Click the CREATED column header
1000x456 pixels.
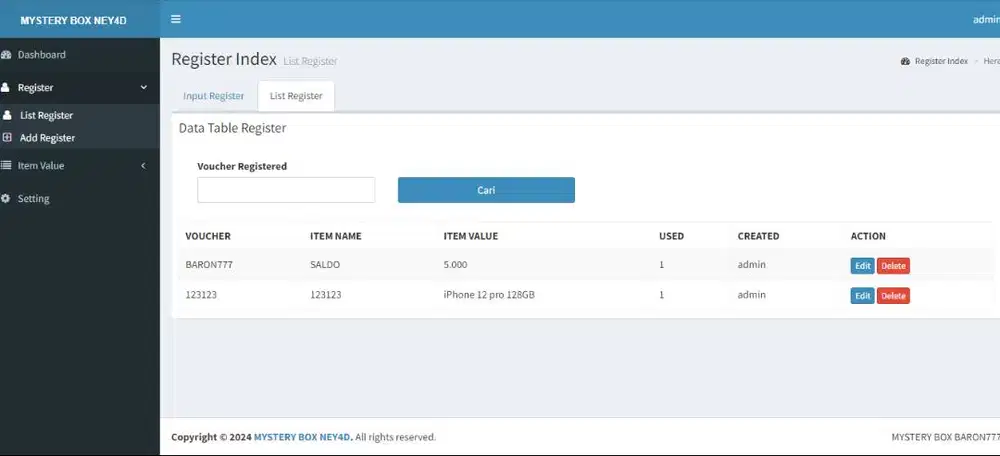tap(758, 236)
